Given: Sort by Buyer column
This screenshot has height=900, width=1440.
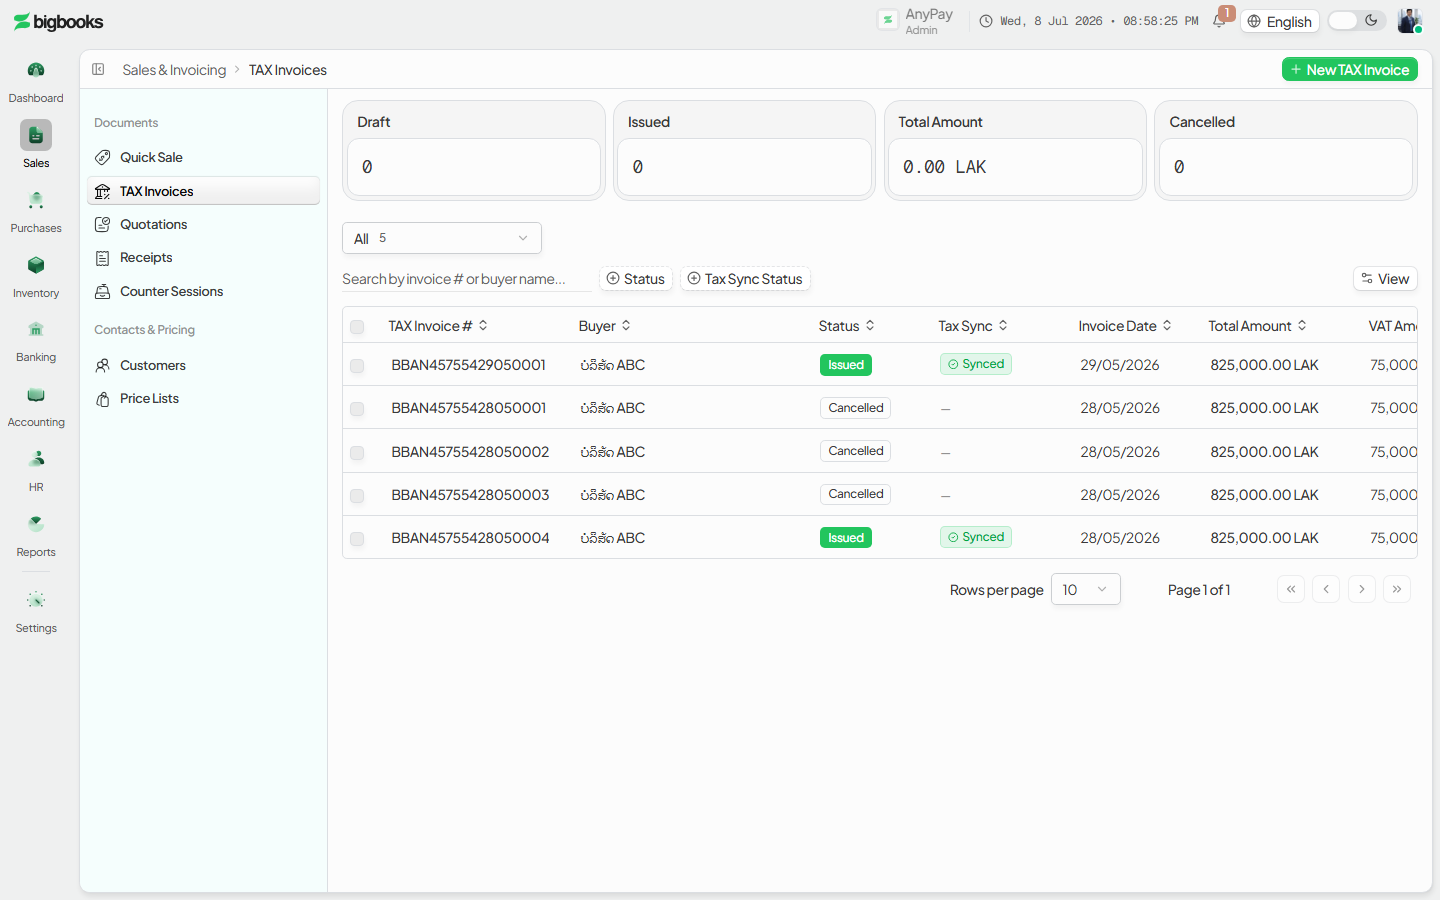Looking at the screenshot, I should click(605, 326).
